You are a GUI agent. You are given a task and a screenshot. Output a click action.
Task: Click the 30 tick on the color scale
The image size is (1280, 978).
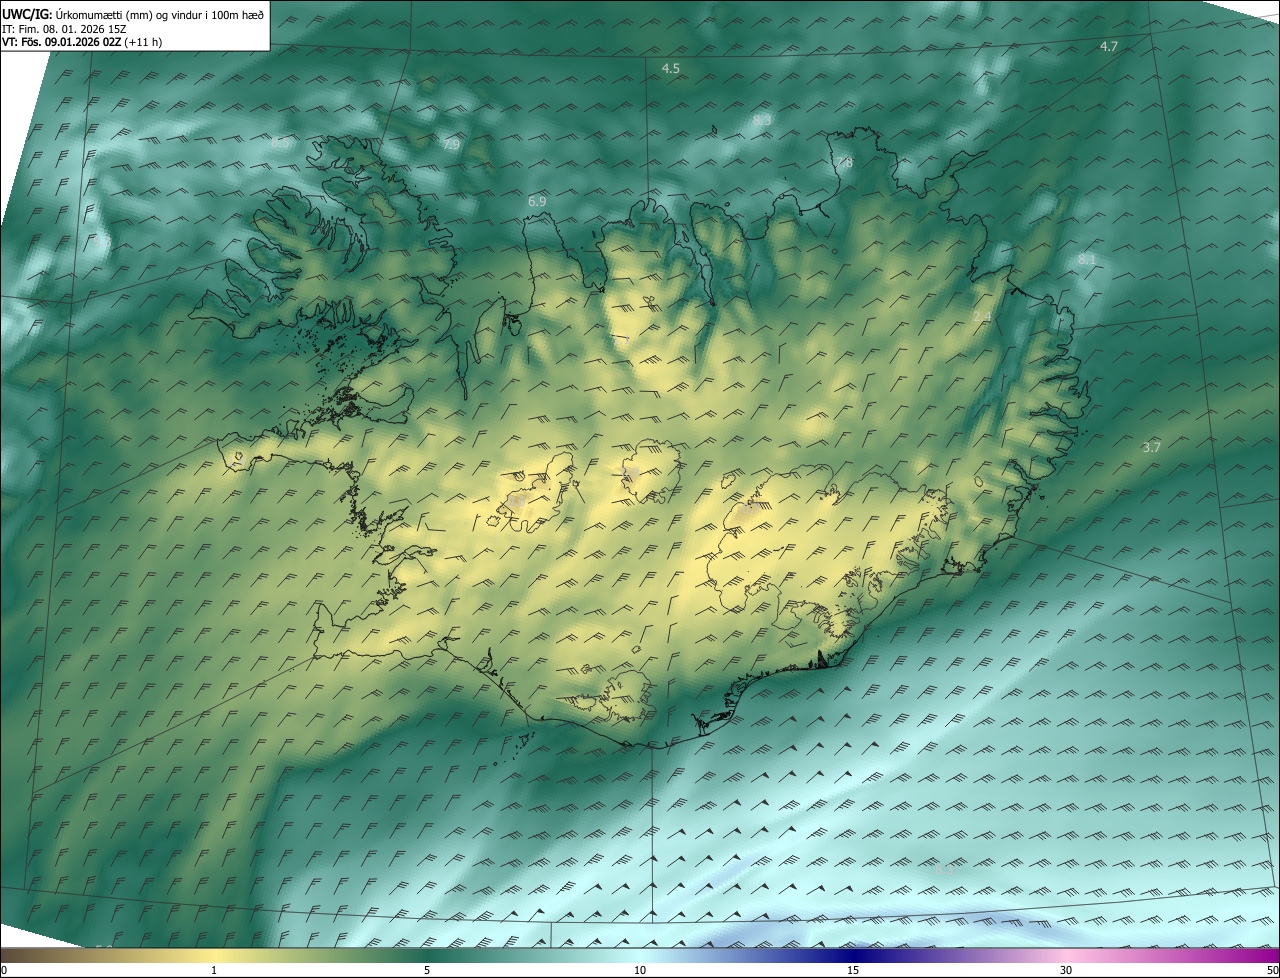(x=1066, y=970)
